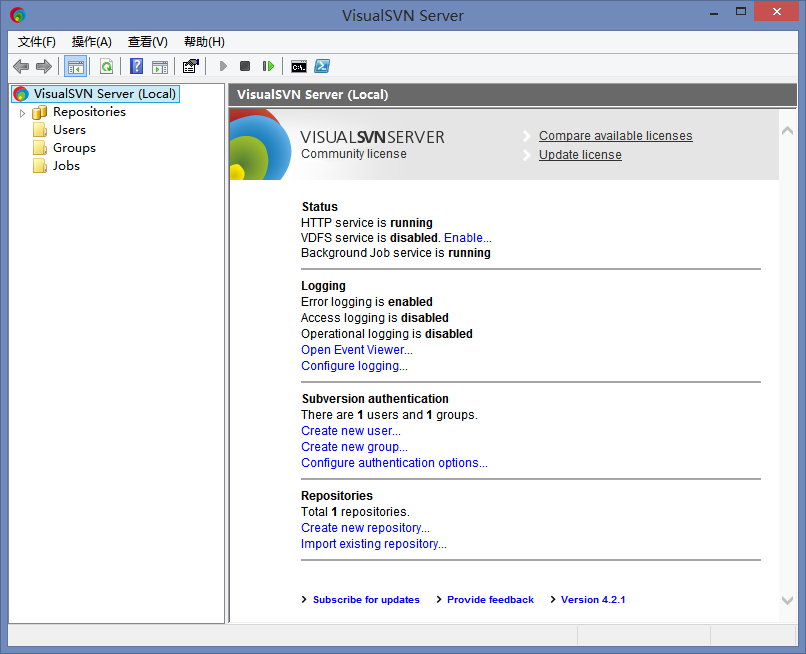The width and height of the screenshot is (806, 654).
Task: Open Help via the question mark icon
Action: pyautogui.click(x=136, y=66)
